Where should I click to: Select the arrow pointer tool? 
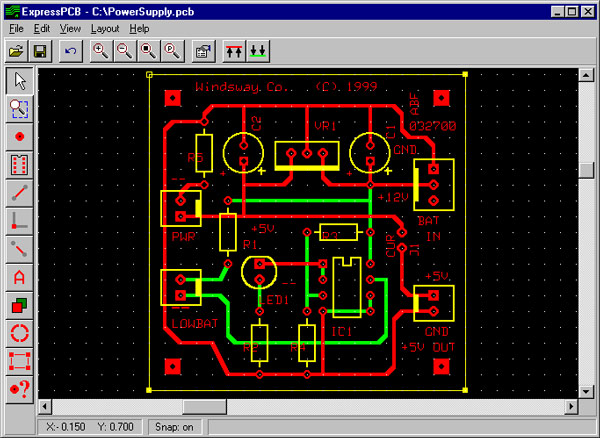(x=19, y=81)
